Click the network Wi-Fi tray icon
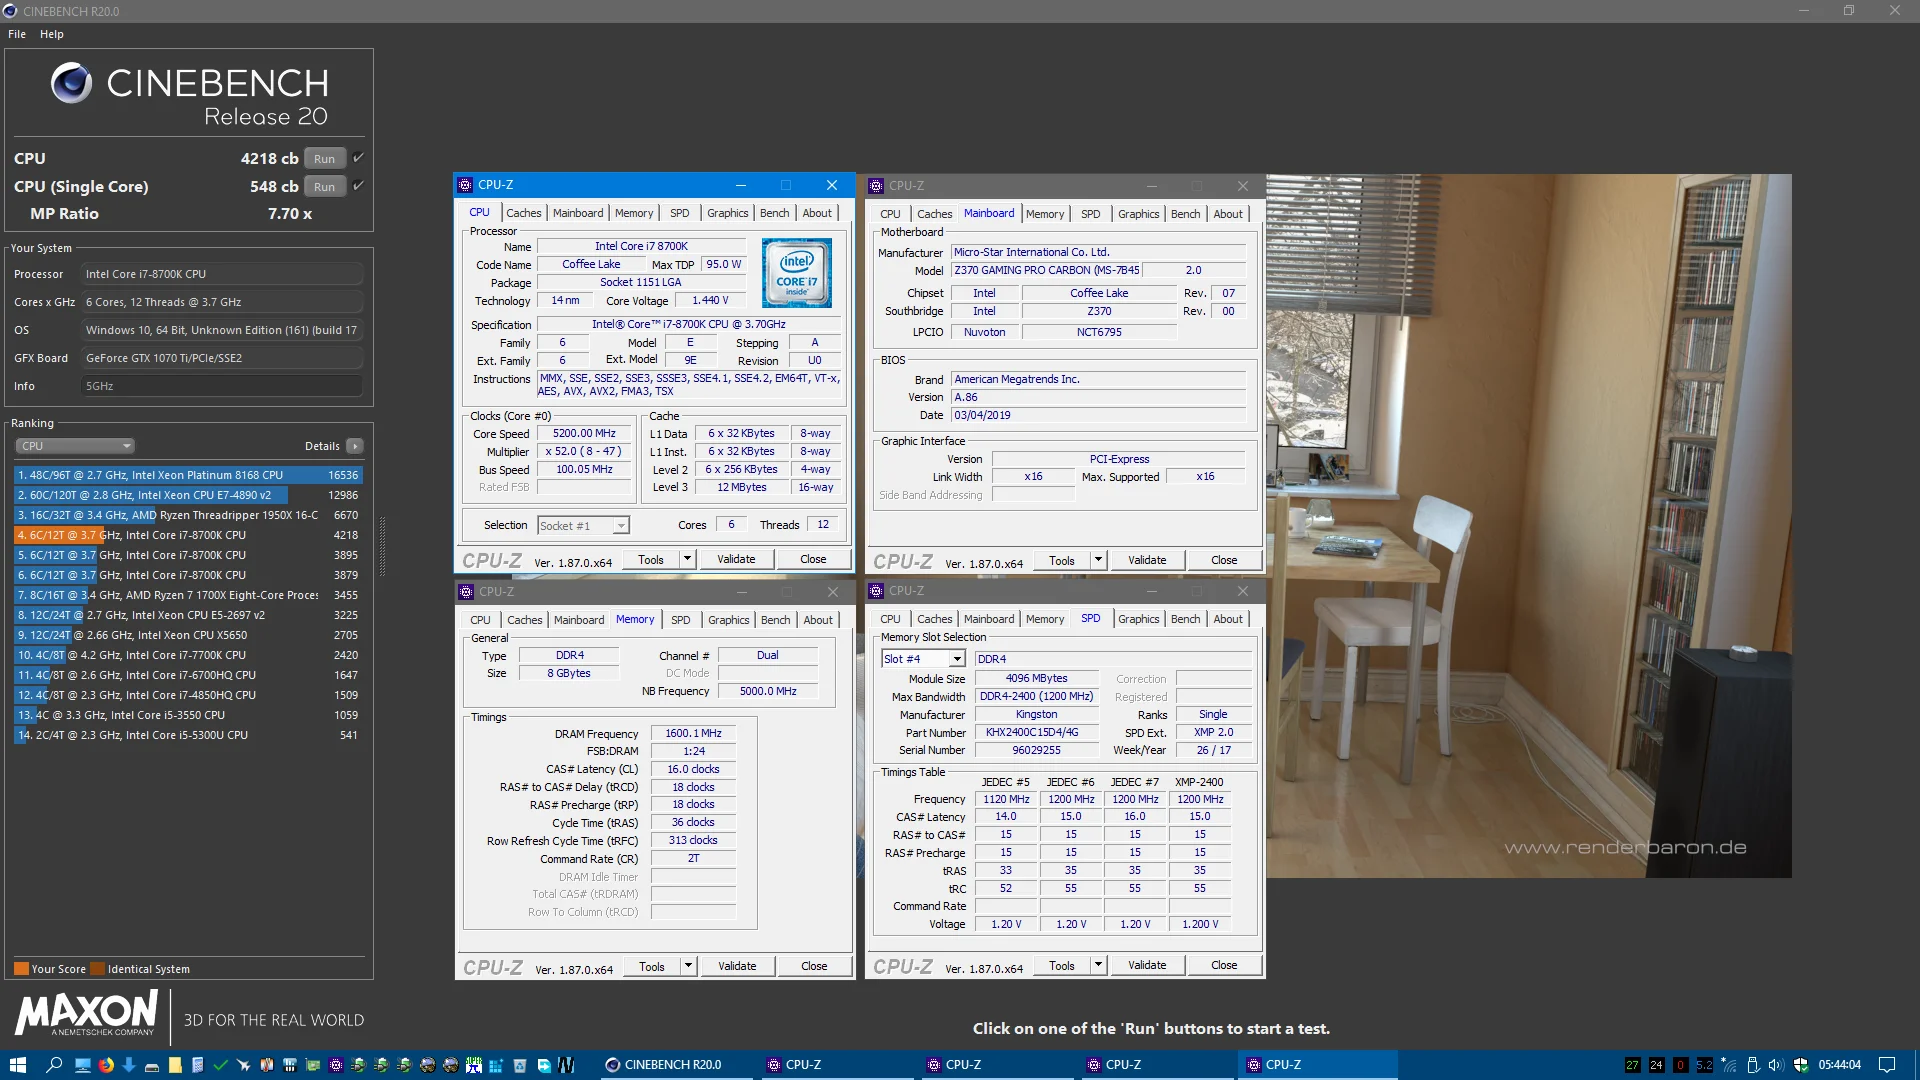 coord(1729,1065)
